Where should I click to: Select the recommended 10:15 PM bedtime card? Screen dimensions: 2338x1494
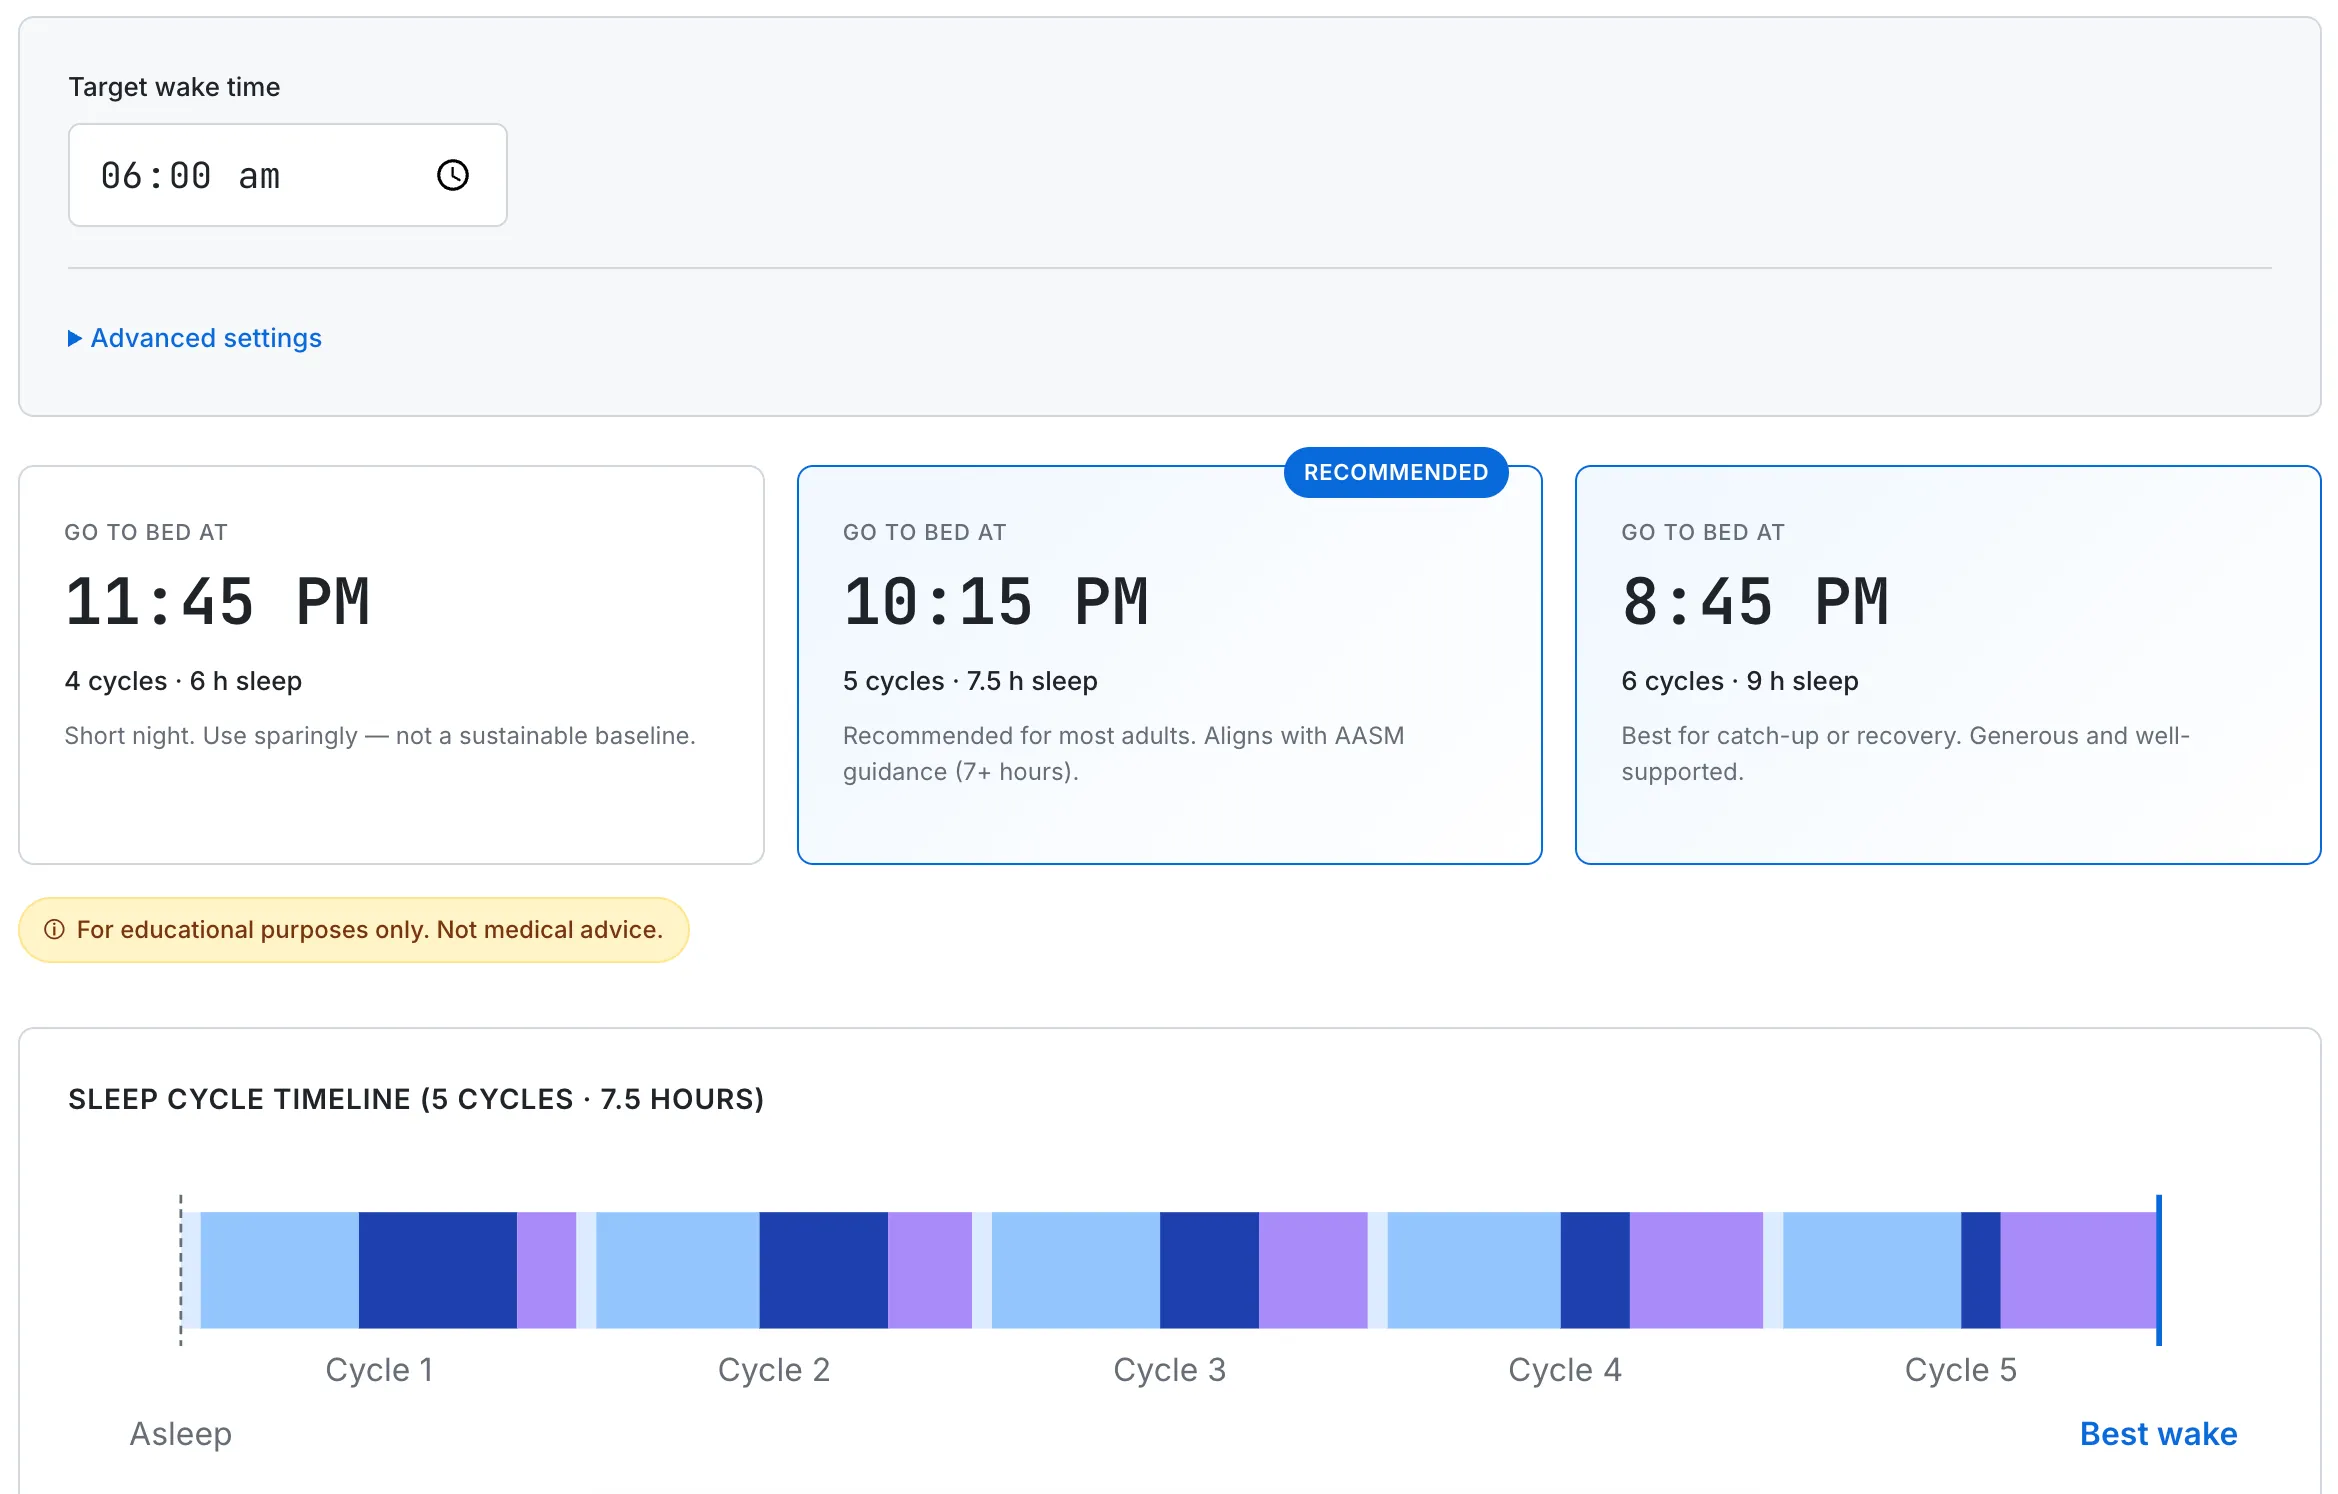click(1168, 660)
